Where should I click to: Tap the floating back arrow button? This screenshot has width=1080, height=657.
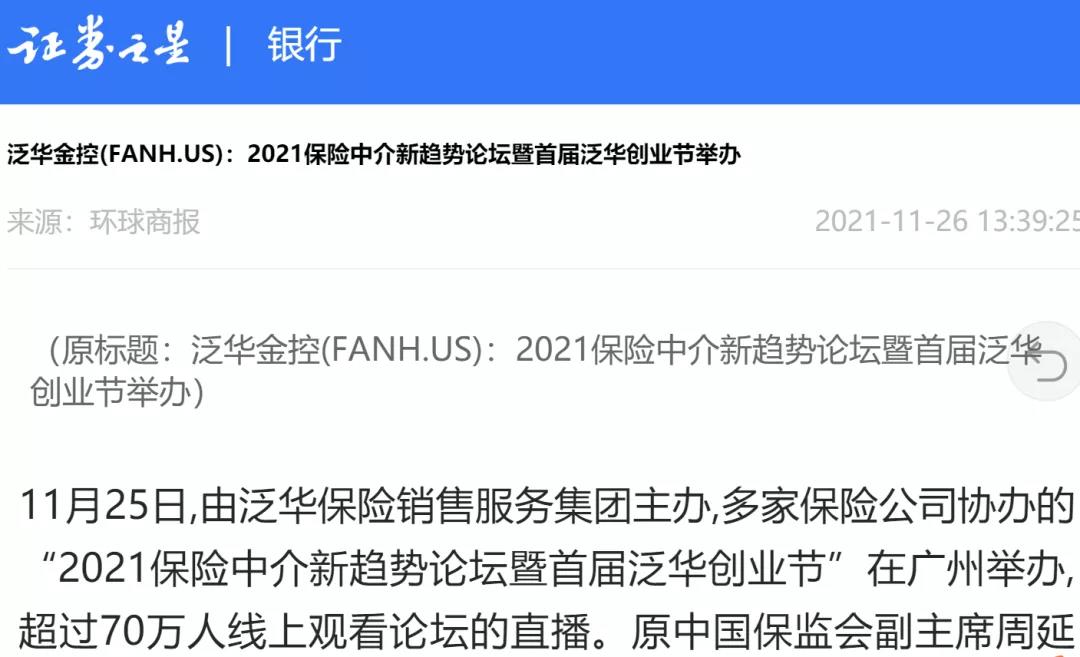point(1047,361)
